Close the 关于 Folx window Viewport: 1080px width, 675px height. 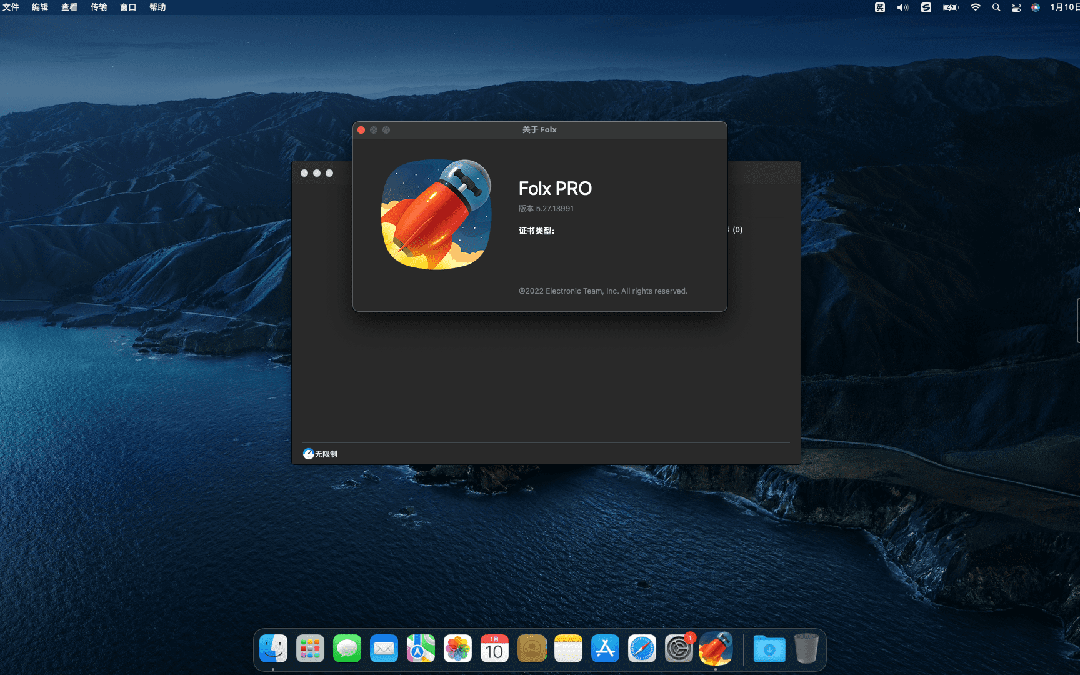pos(361,130)
